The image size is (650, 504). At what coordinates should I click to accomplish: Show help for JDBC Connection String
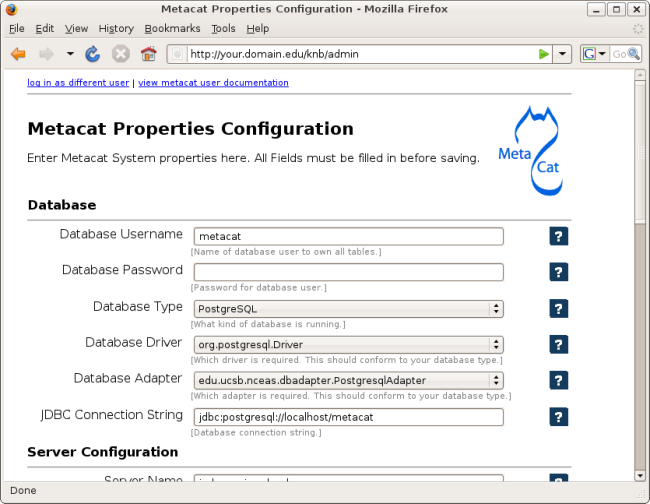pyautogui.click(x=559, y=417)
